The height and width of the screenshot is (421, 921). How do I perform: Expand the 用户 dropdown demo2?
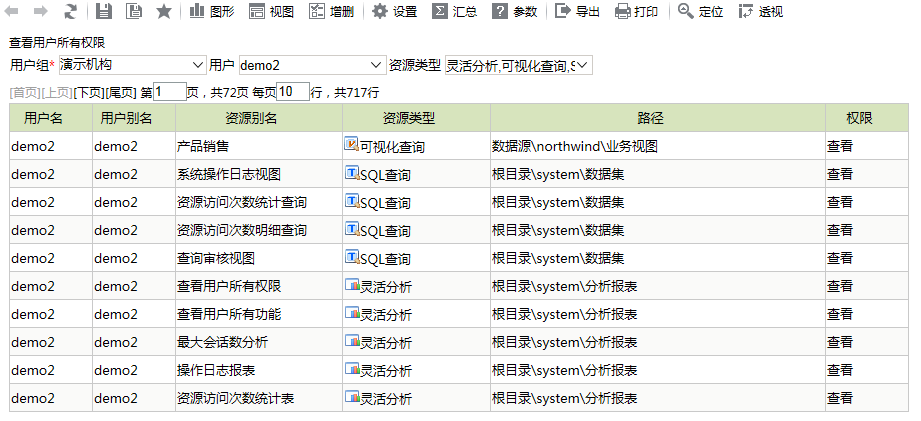312,65
